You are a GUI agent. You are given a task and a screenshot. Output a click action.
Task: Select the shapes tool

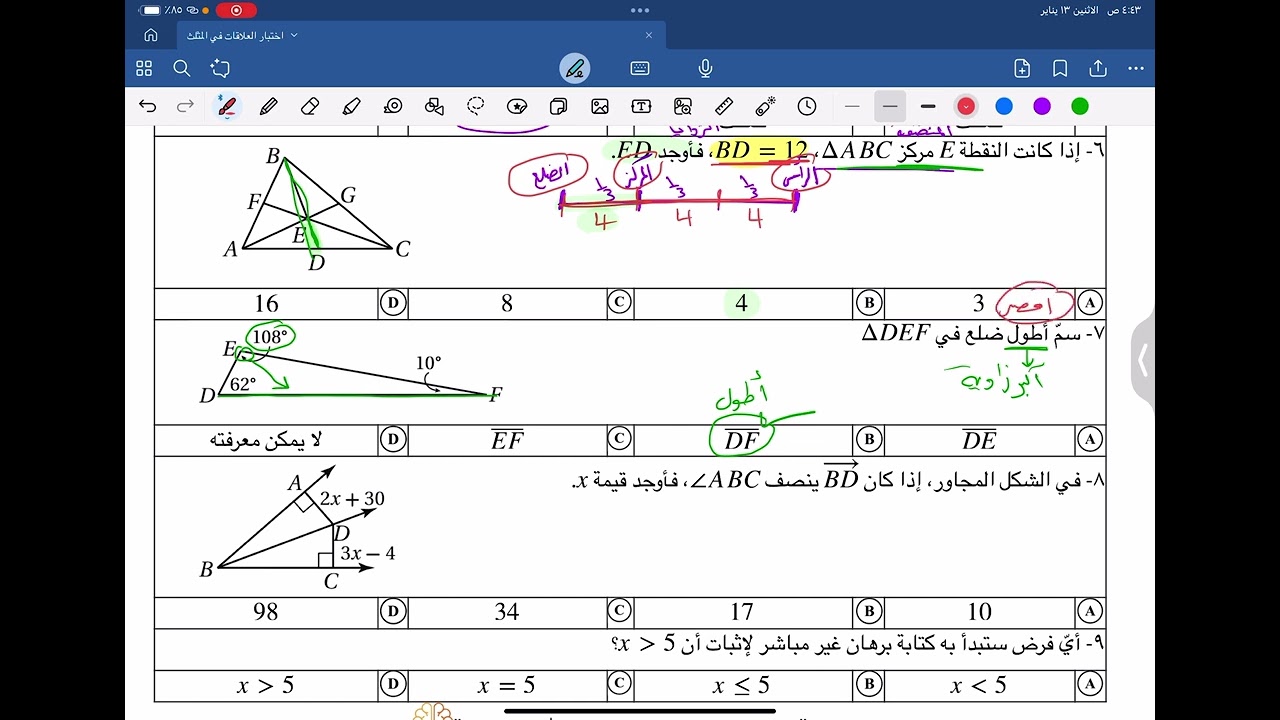[x=434, y=106]
